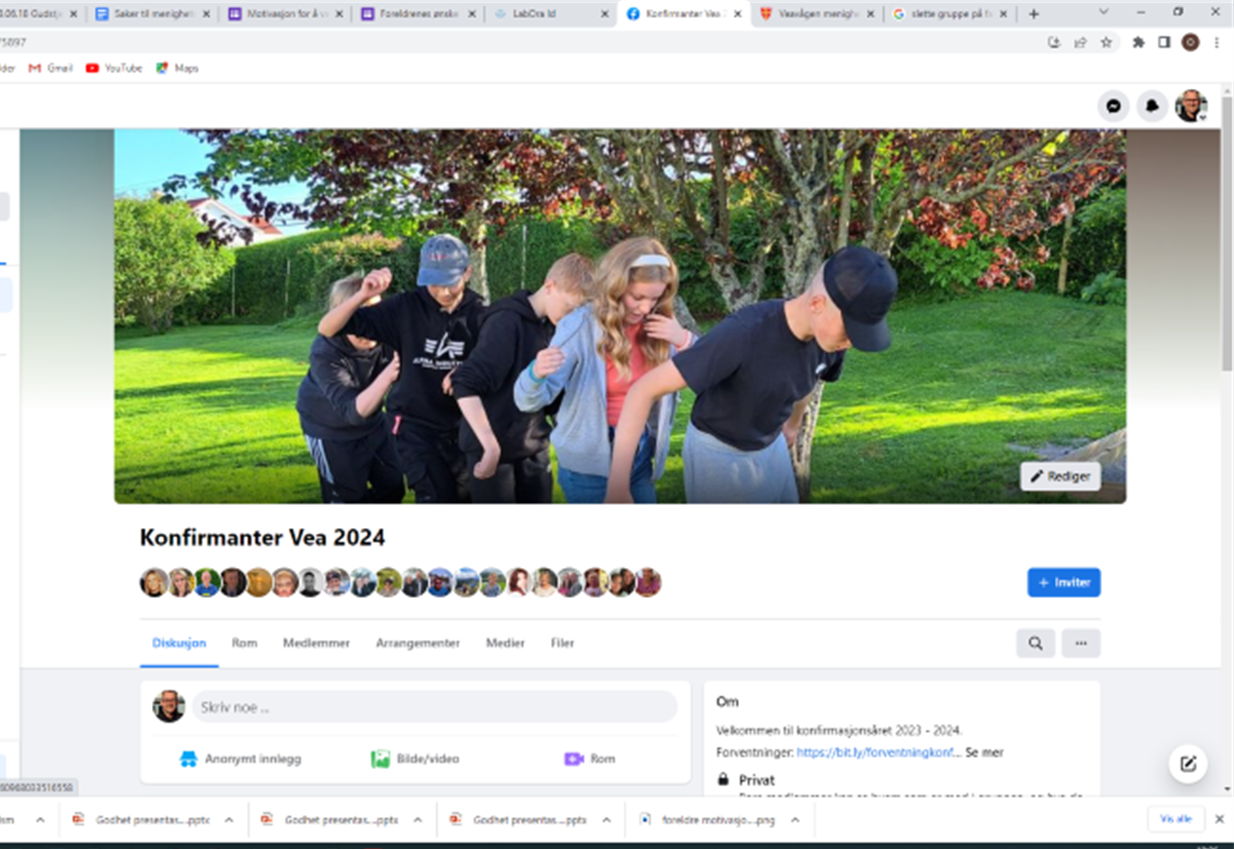This screenshot has width=1234, height=849.
Task: Switch to the Foreldrenes ønske tab
Action: [x=418, y=14]
